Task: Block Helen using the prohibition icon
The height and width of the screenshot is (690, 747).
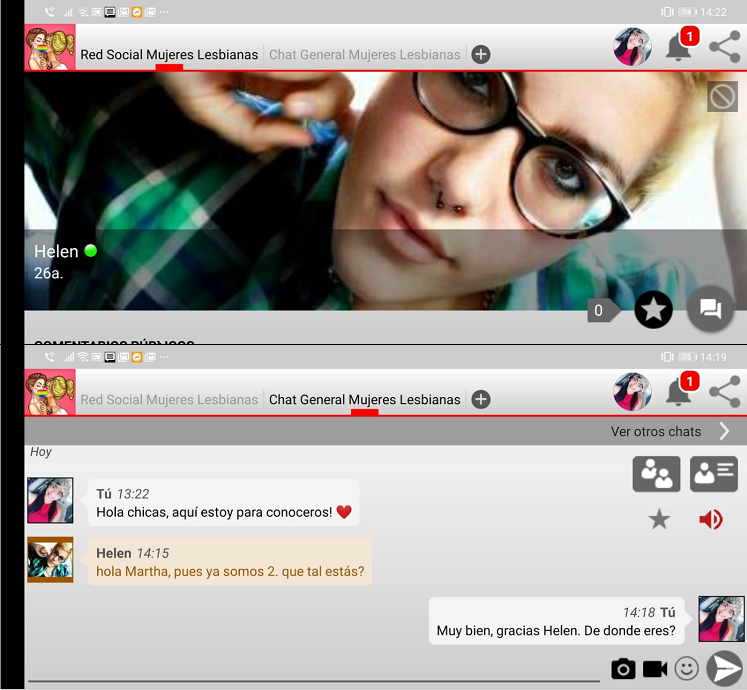Action: coord(722,97)
